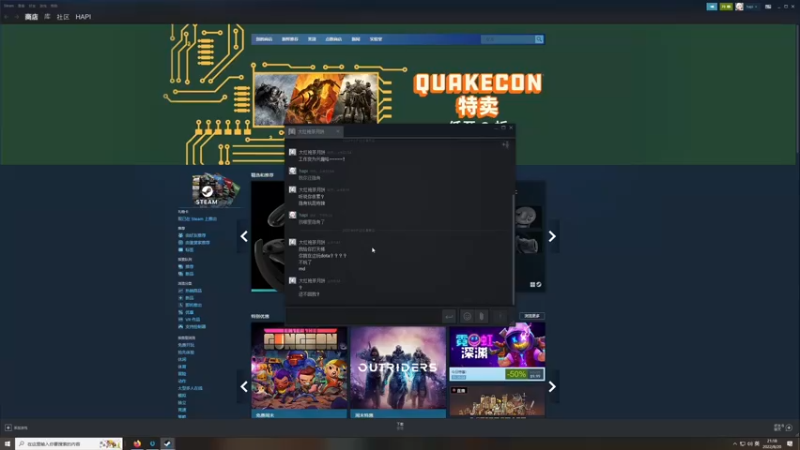Click special offers carousel previous arrow
The image size is (800, 450).
[x=244, y=387]
